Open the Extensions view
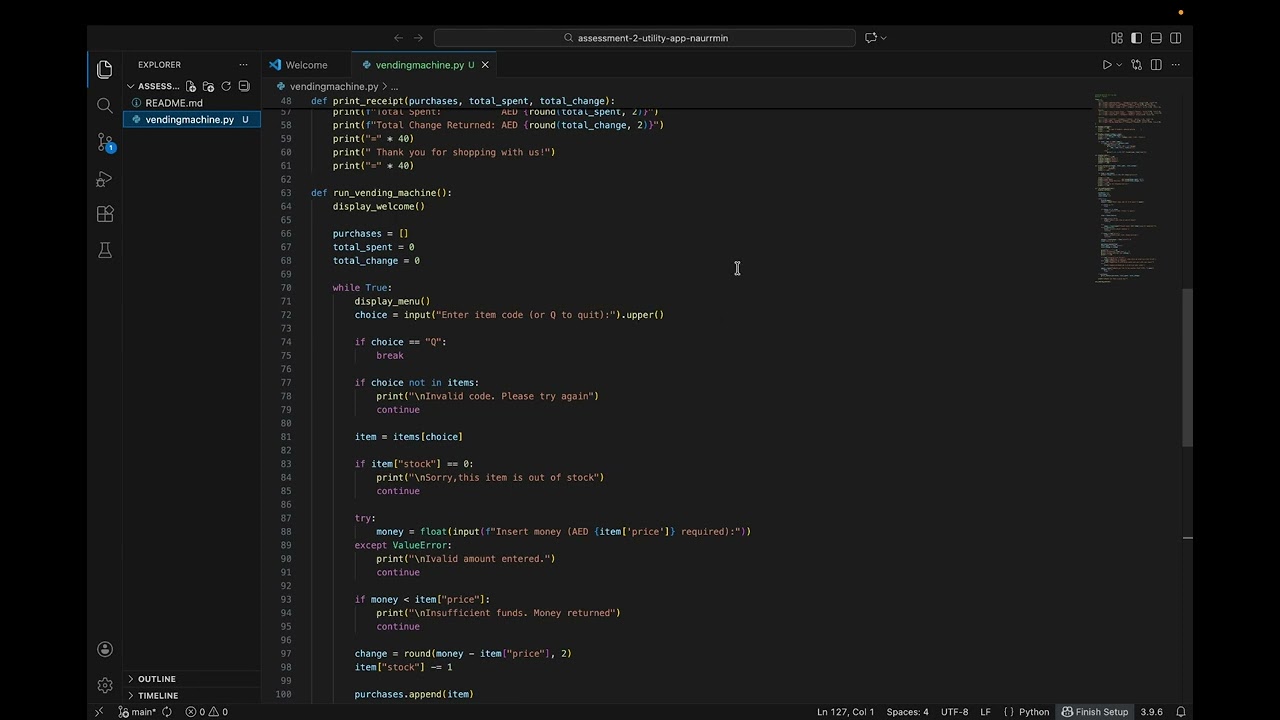The image size is (1280, 720). pos(105,214)
